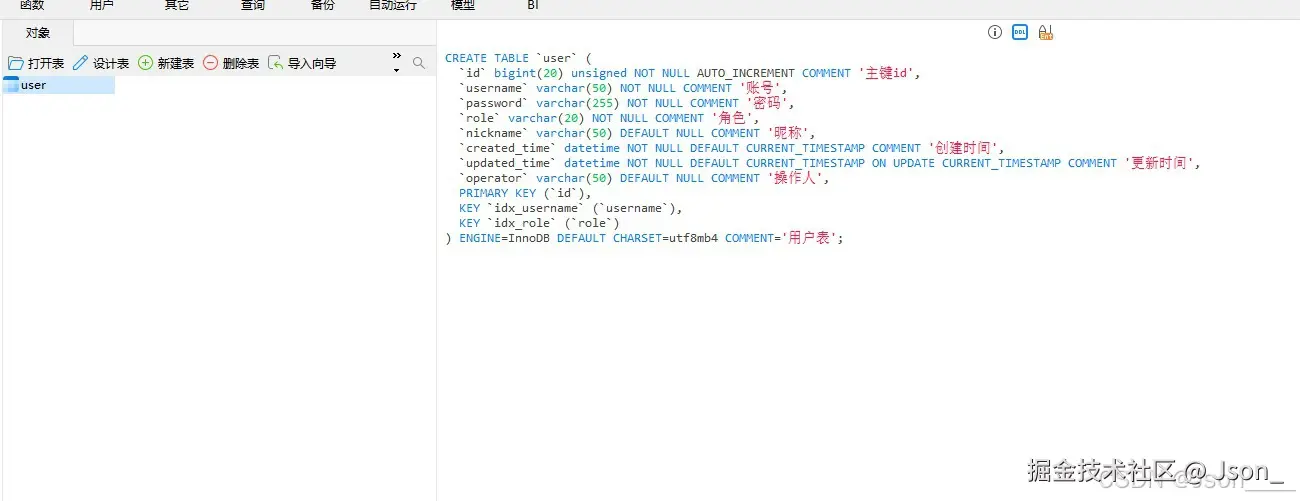Click the `id` bigint(20) column definition line

689,73
